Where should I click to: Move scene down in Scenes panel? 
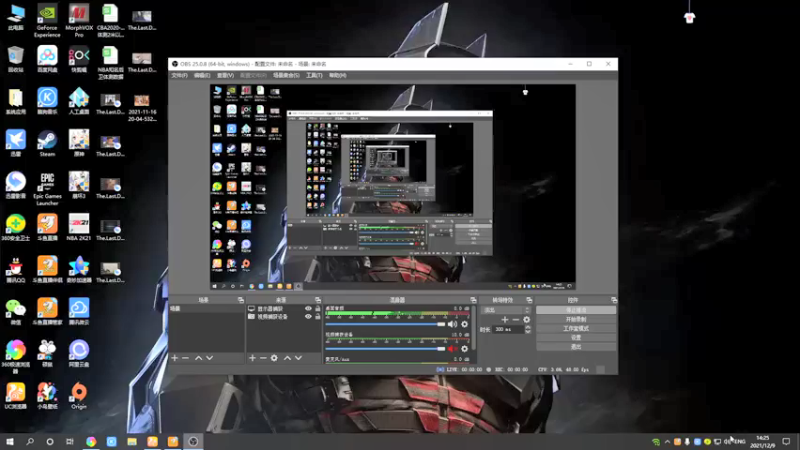click(209, 358)
